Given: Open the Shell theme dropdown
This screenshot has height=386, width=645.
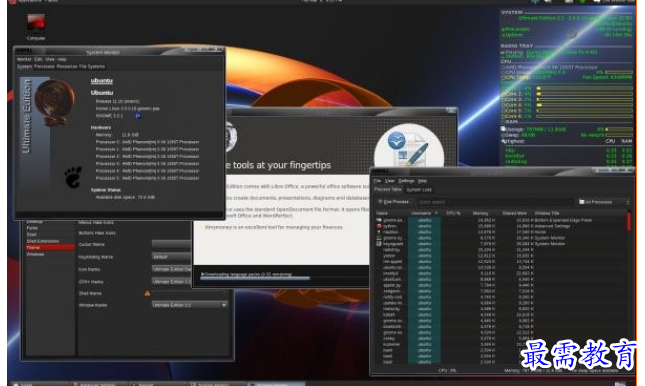Looking at the screenshot, I should click(189, 293).
